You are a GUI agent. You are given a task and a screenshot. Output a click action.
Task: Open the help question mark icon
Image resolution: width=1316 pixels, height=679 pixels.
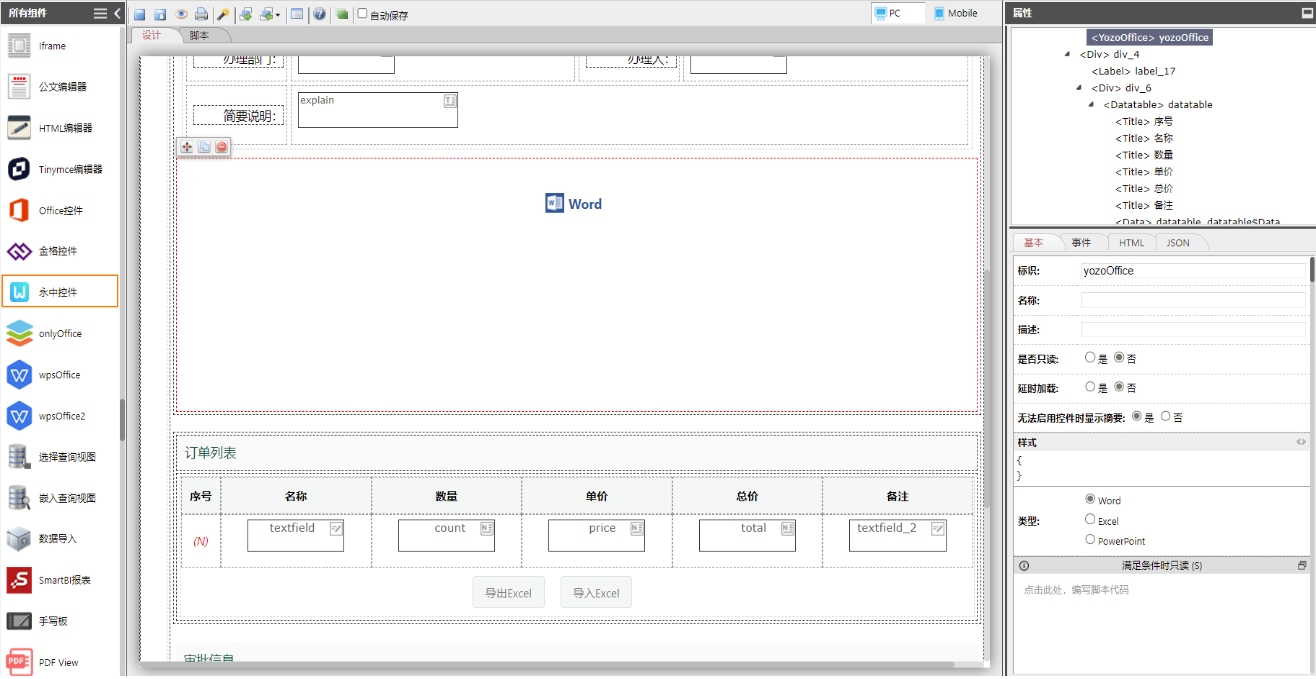click(319, 15)
